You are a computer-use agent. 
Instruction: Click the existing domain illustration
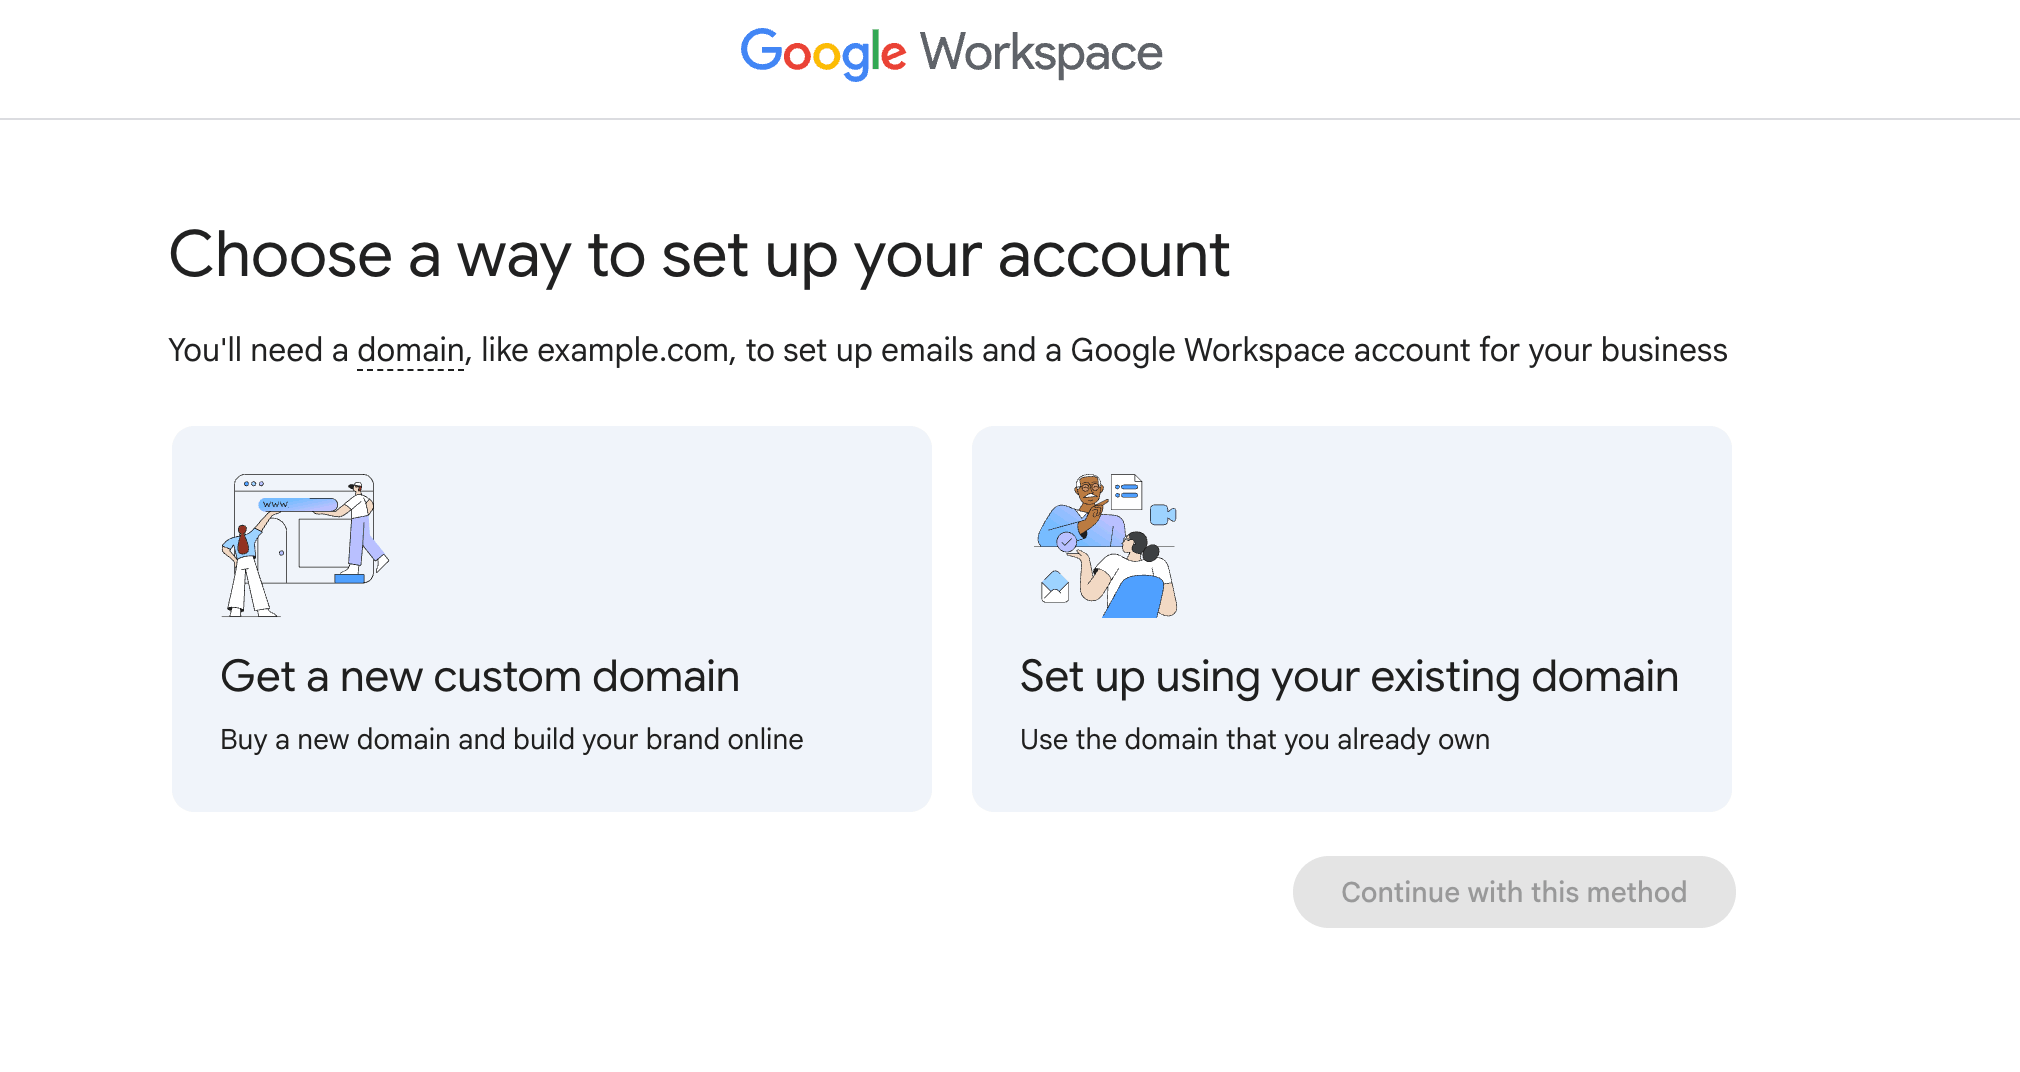(x=1106, y=545)
